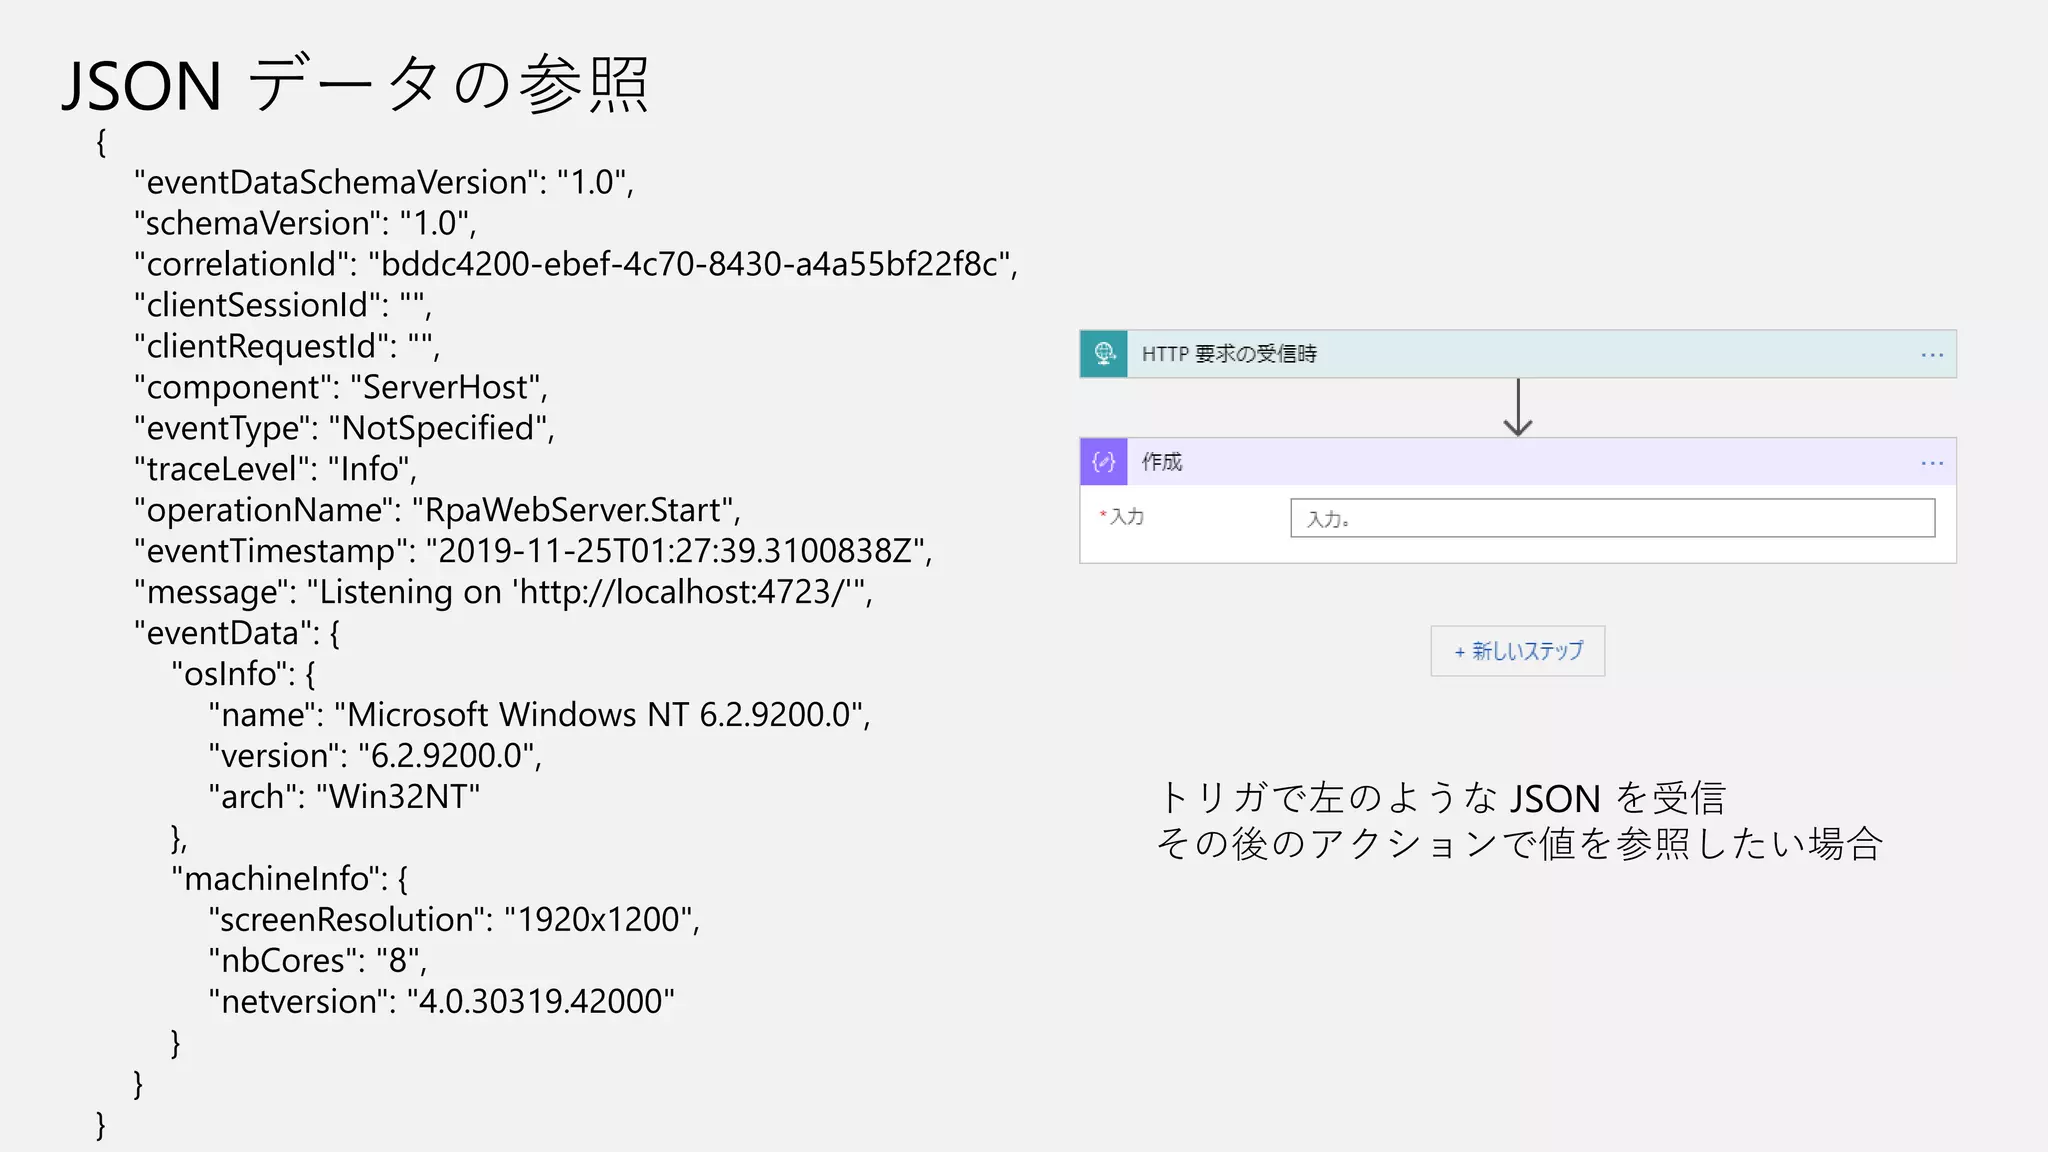Click the "nbCores": "8" line

tap(318, 961)
